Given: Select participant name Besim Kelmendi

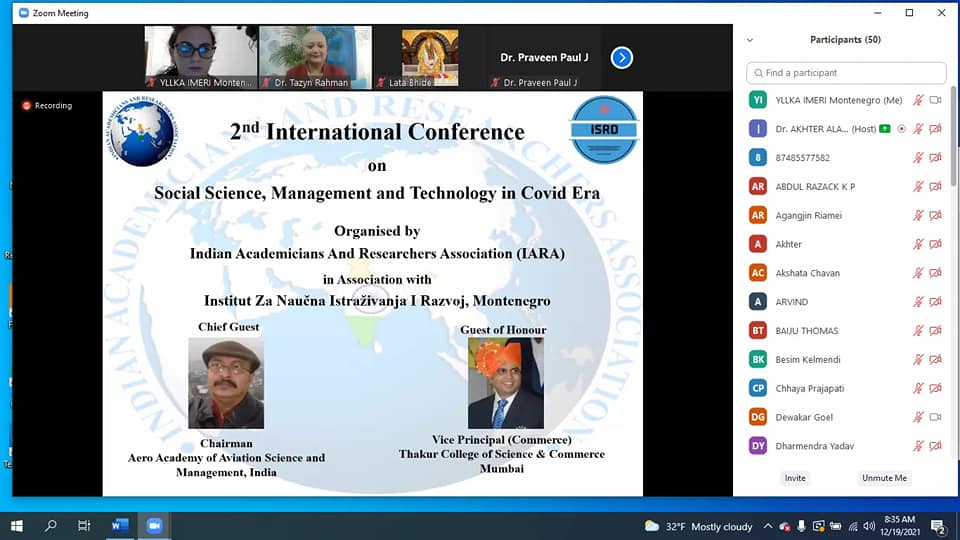Looking at the screenshot, I should (x=808, y=359).
